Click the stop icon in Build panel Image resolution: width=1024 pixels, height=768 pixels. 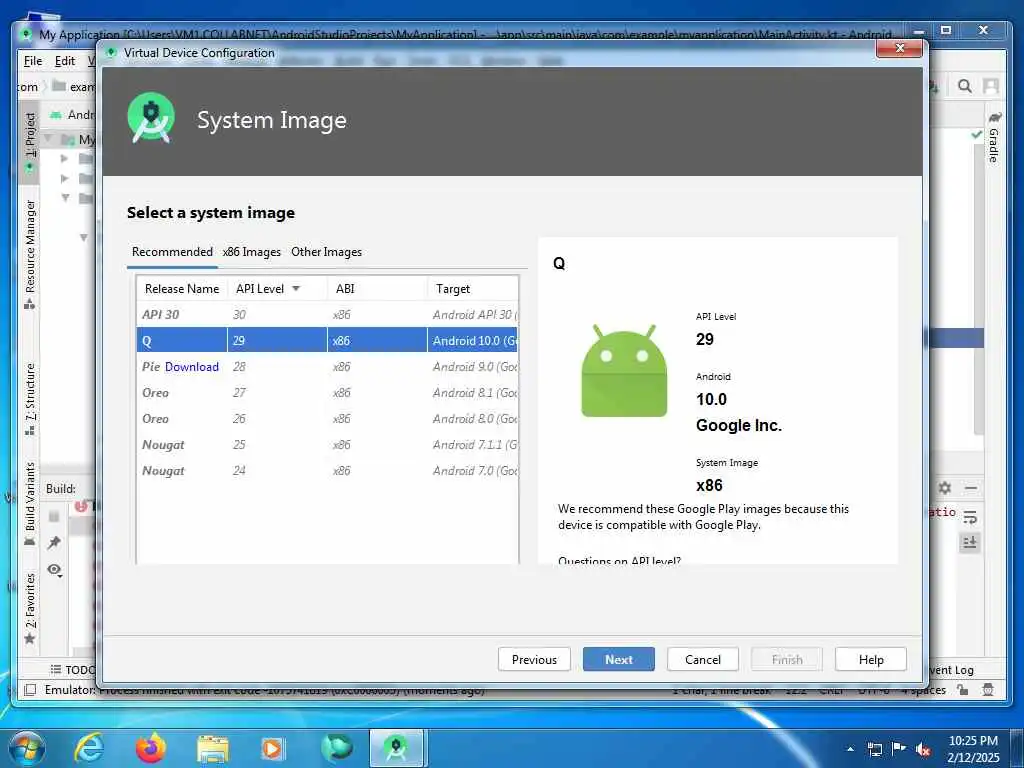(54, 517)
